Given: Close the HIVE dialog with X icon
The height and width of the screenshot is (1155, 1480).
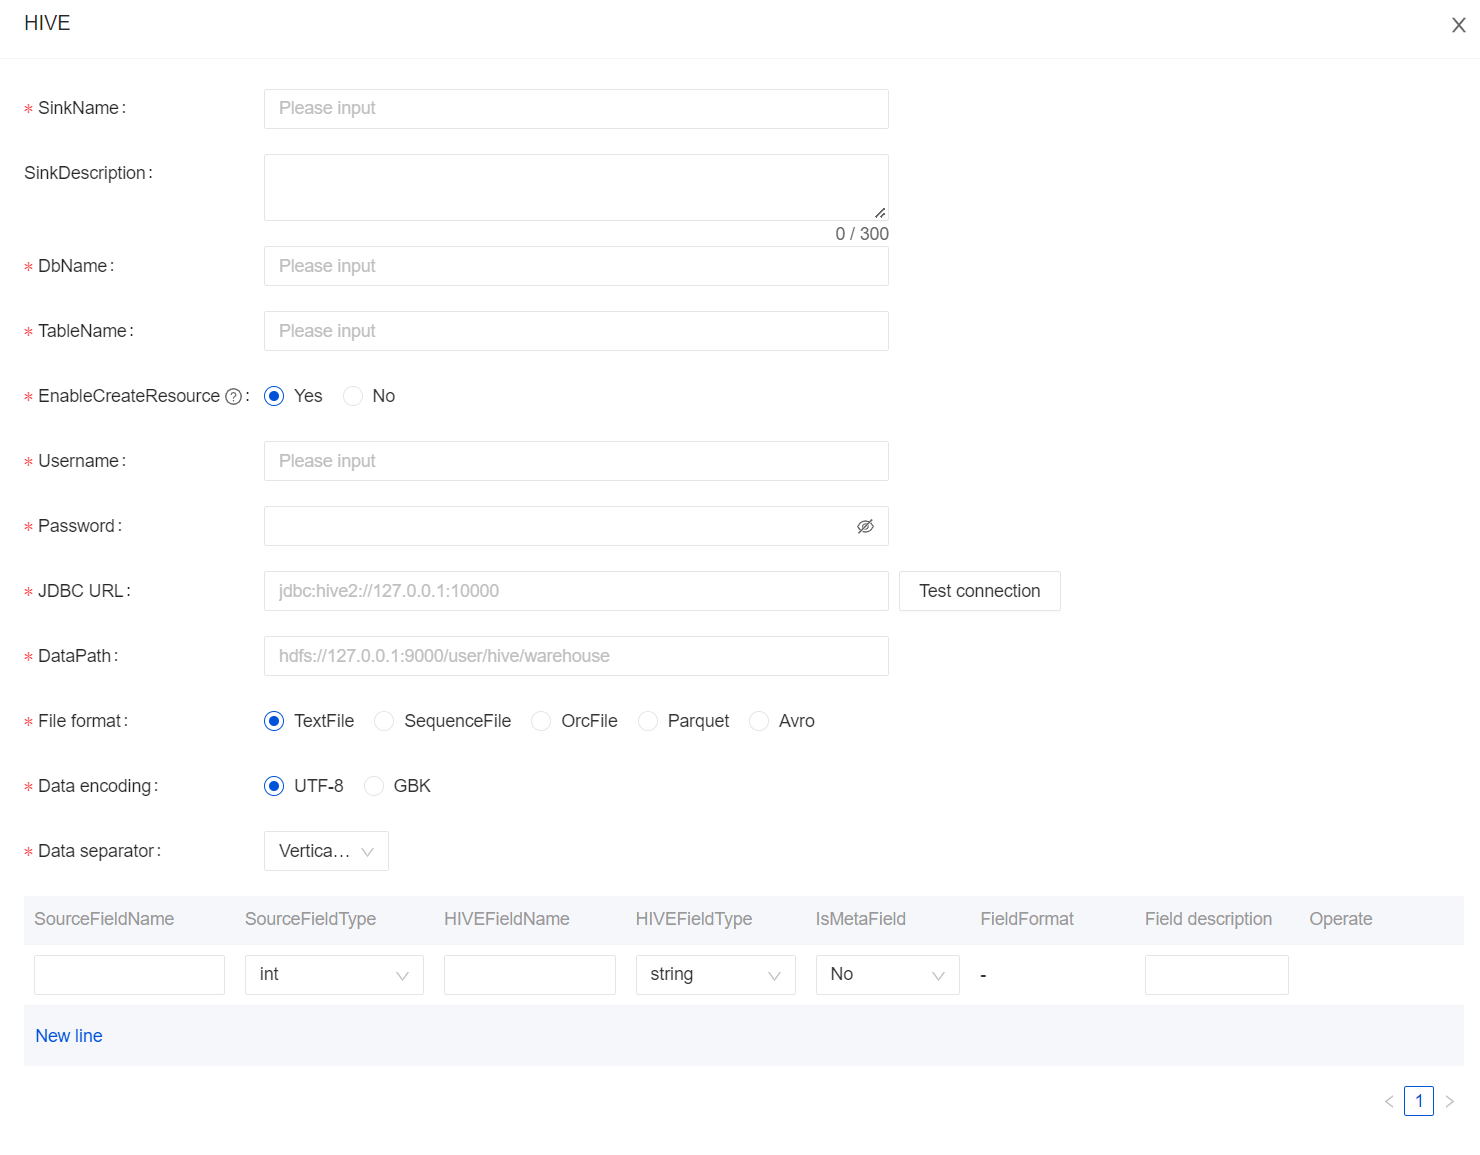Looking at the screenshot, I should coord(1458,25).
